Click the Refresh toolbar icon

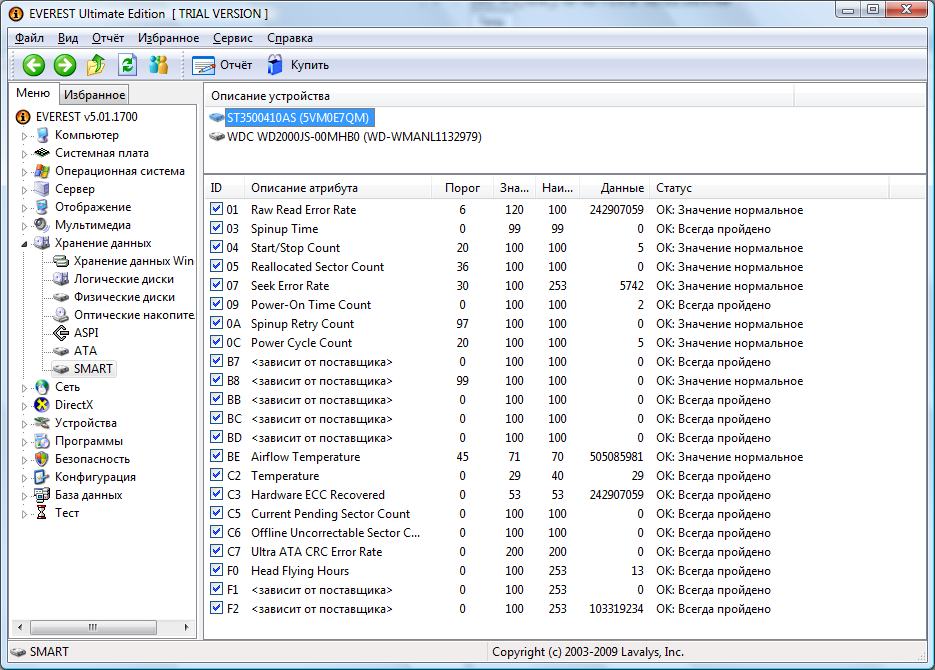[127, 65]
